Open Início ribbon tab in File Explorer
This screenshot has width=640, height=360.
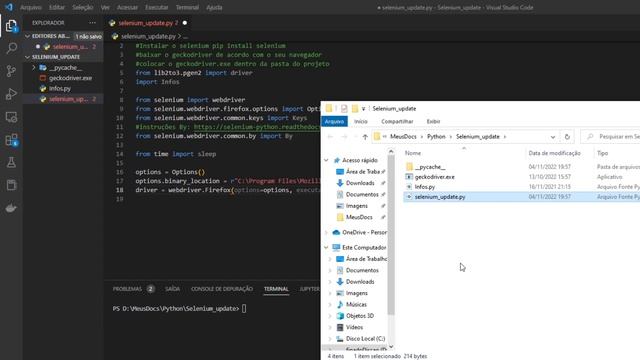pos(361,121)
